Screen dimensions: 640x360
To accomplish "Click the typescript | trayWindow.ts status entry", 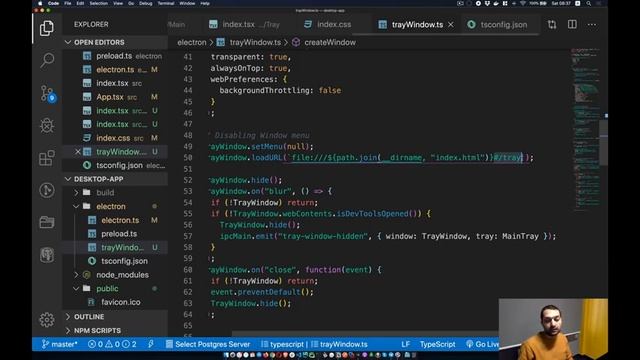I will 314,344.
